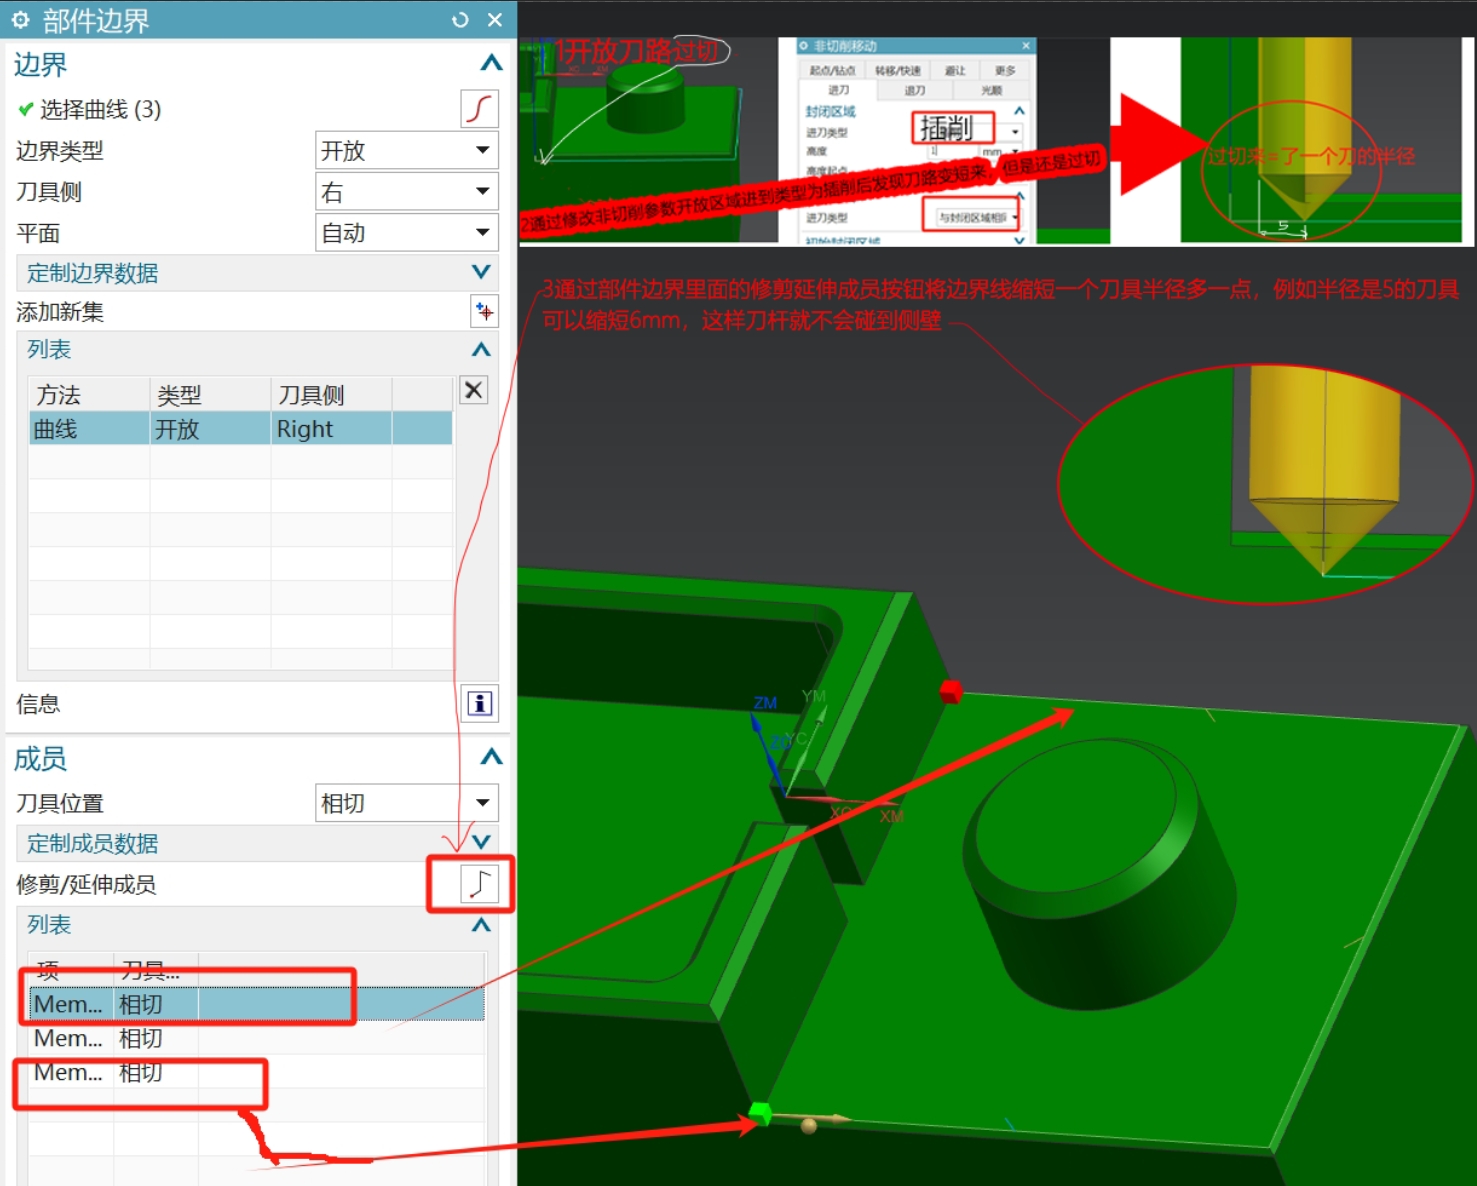Click the zoomed tool preview ellipse thumbnail

click(1265, 483)
